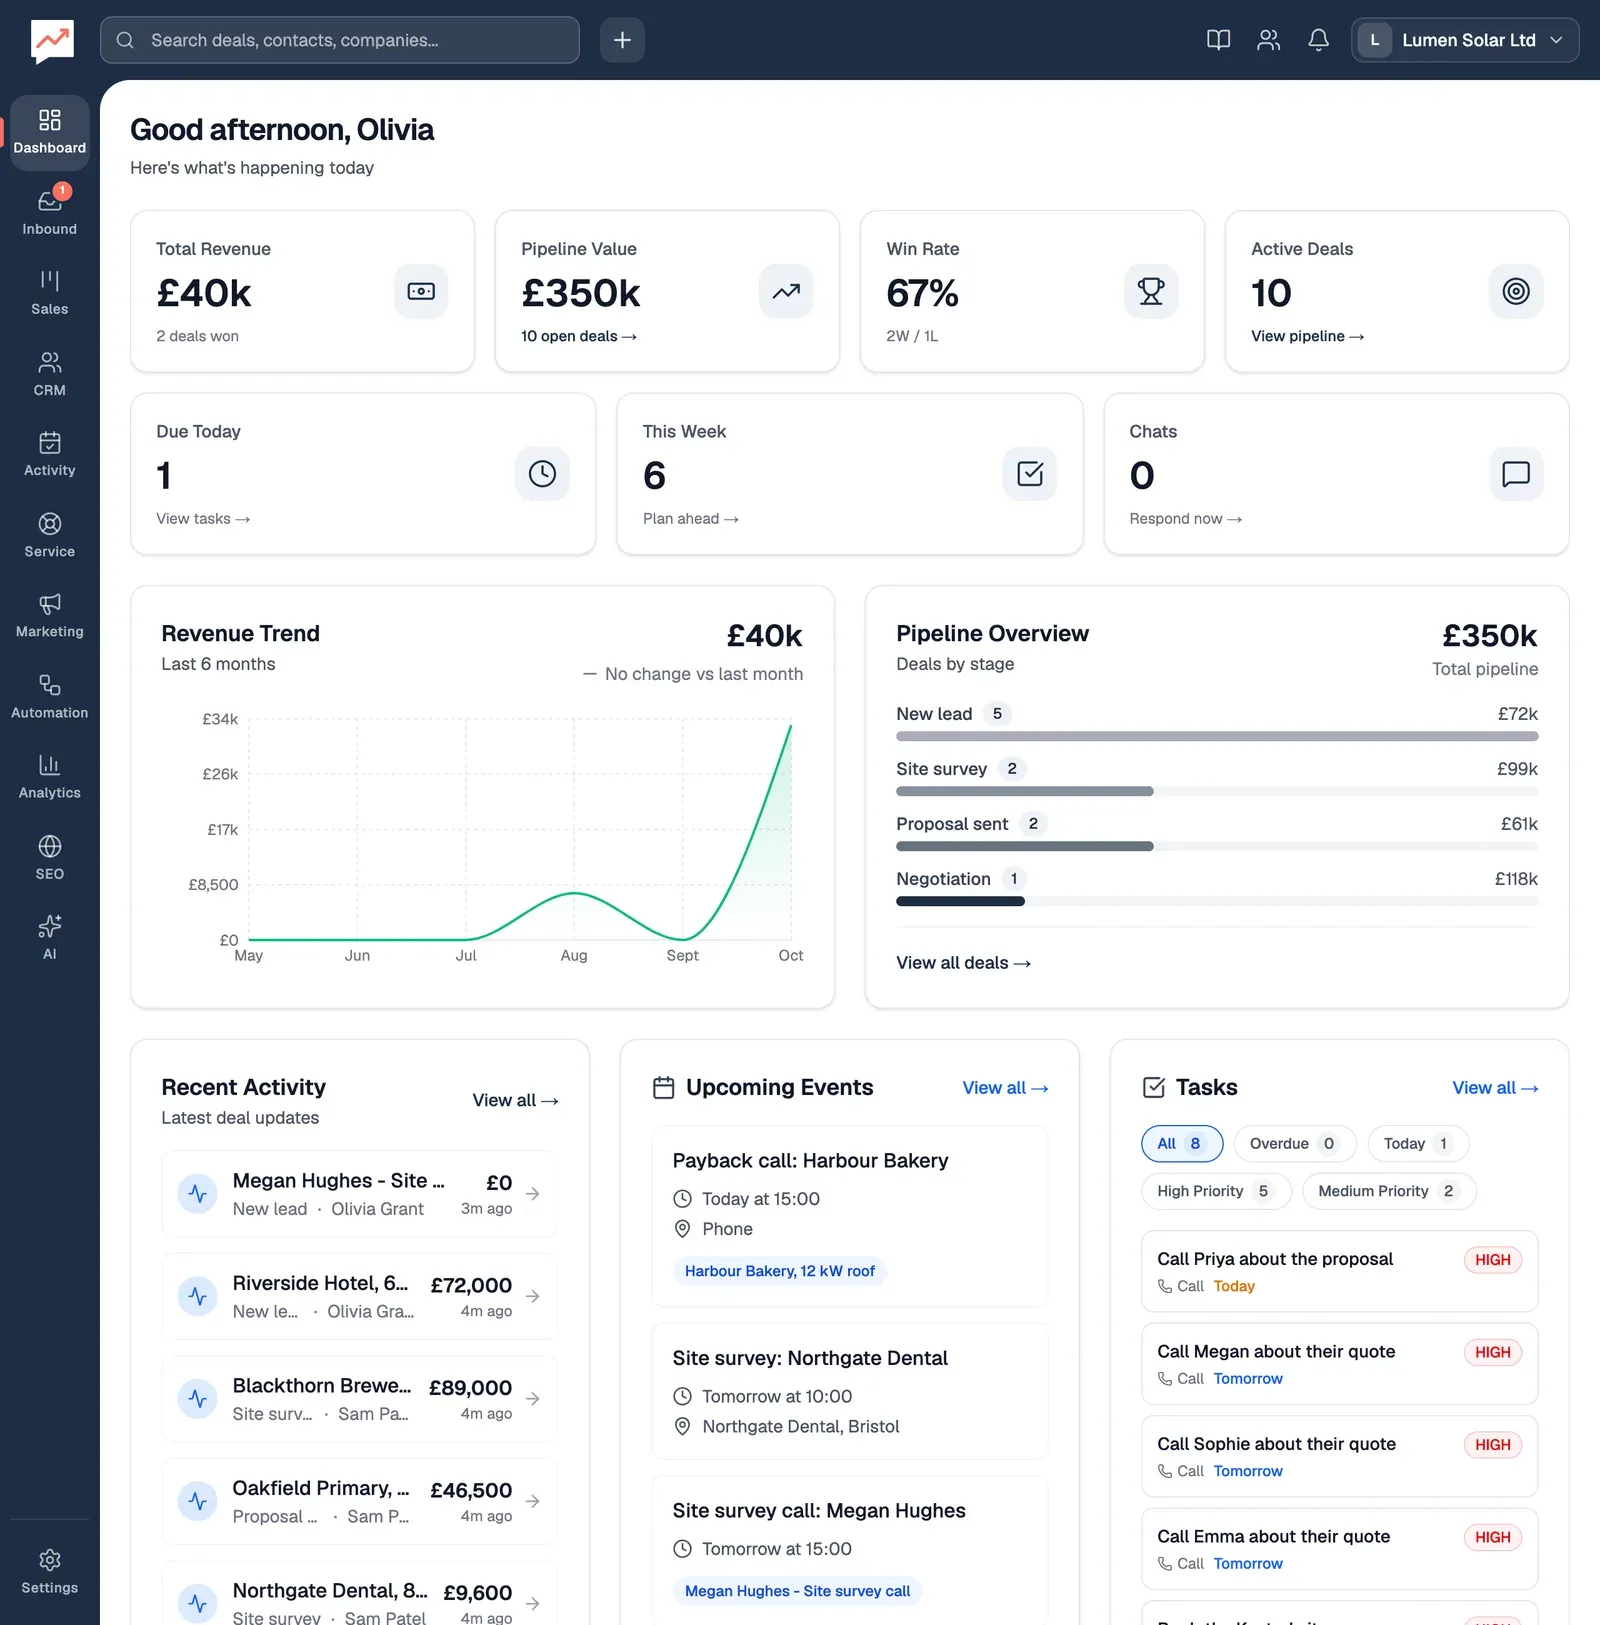Screen dimensions: 1600x1625
Task: Click the app logo in top-left
Action: click(52, 41)
